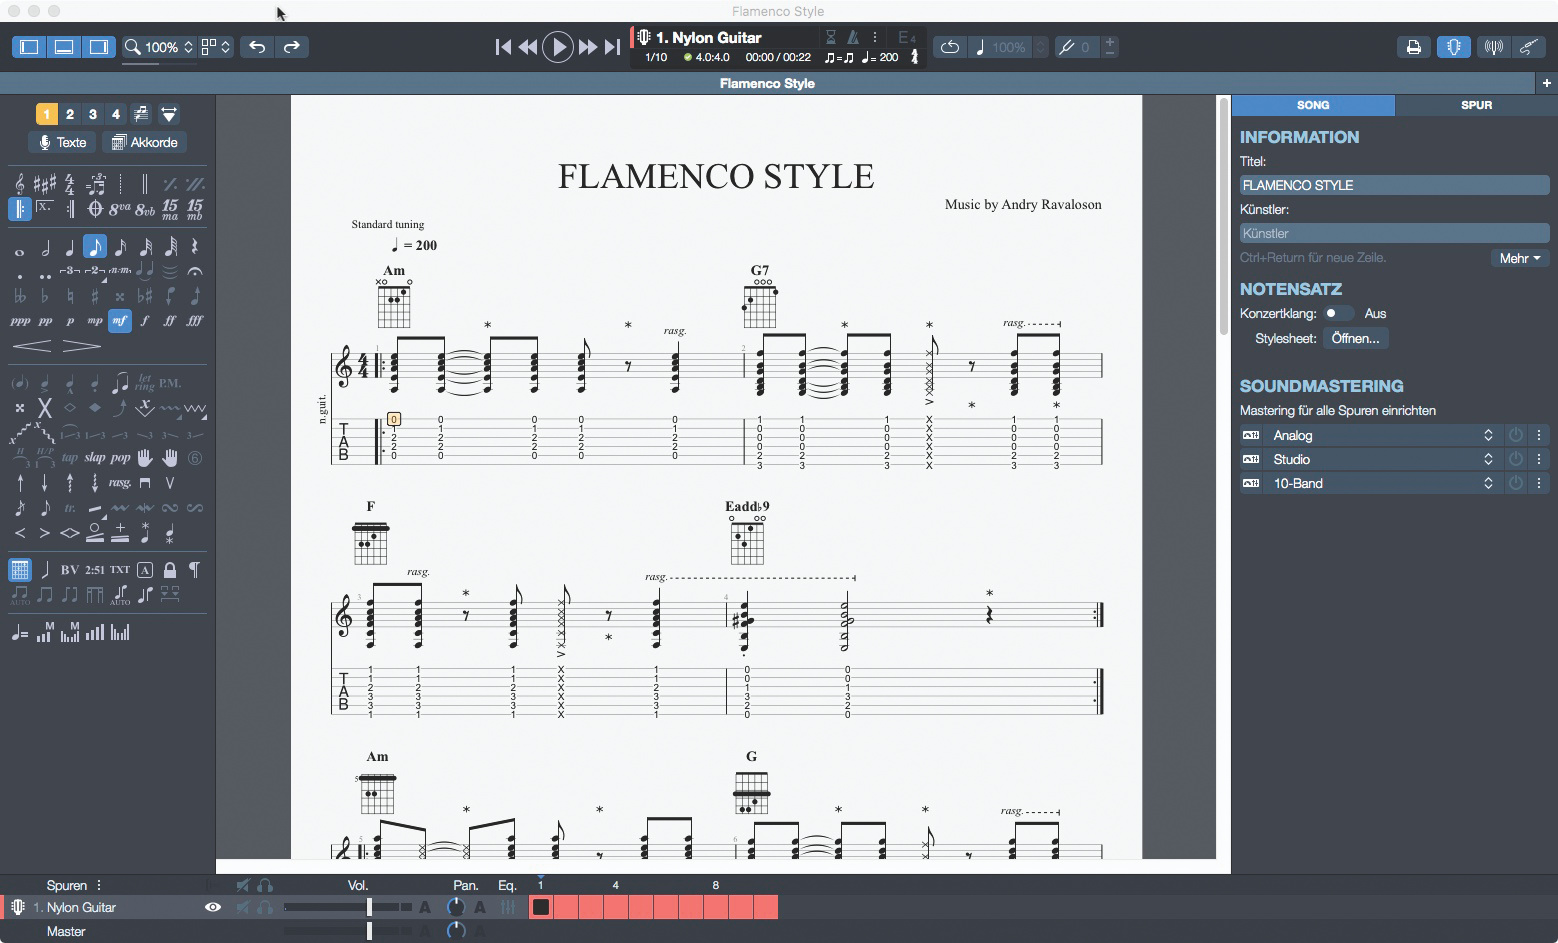Click the Nylon Guitar volume slider
The width and height of the screenshot is (1558, 943).
(369, 907)
